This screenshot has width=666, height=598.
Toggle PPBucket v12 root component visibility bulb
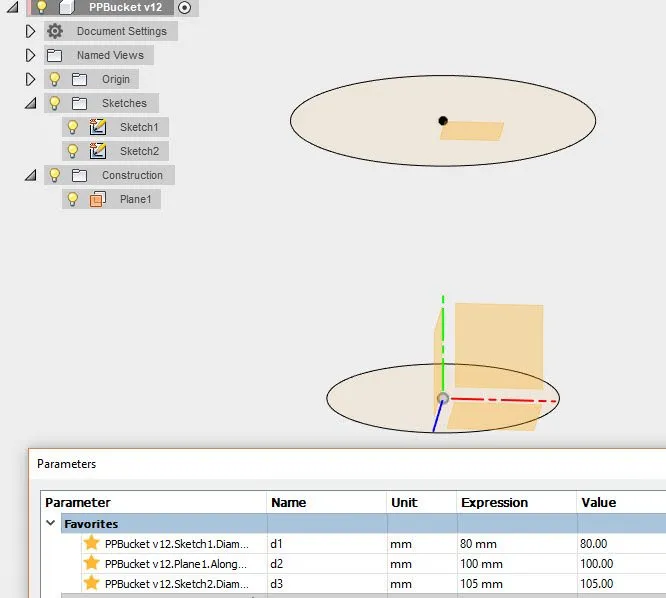point(42,6)
